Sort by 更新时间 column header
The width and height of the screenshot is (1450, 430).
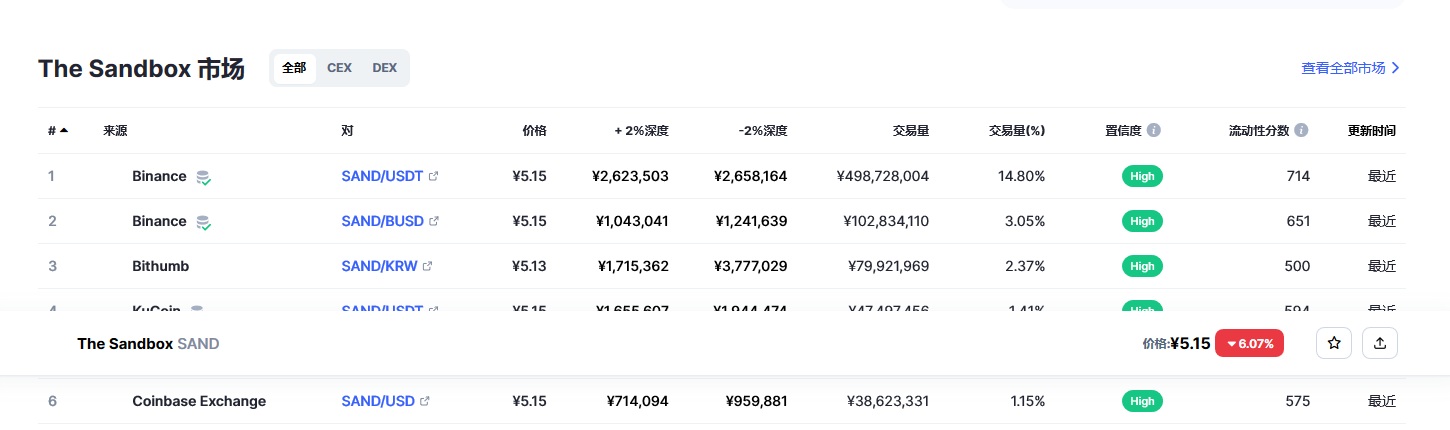[1372, 130]
